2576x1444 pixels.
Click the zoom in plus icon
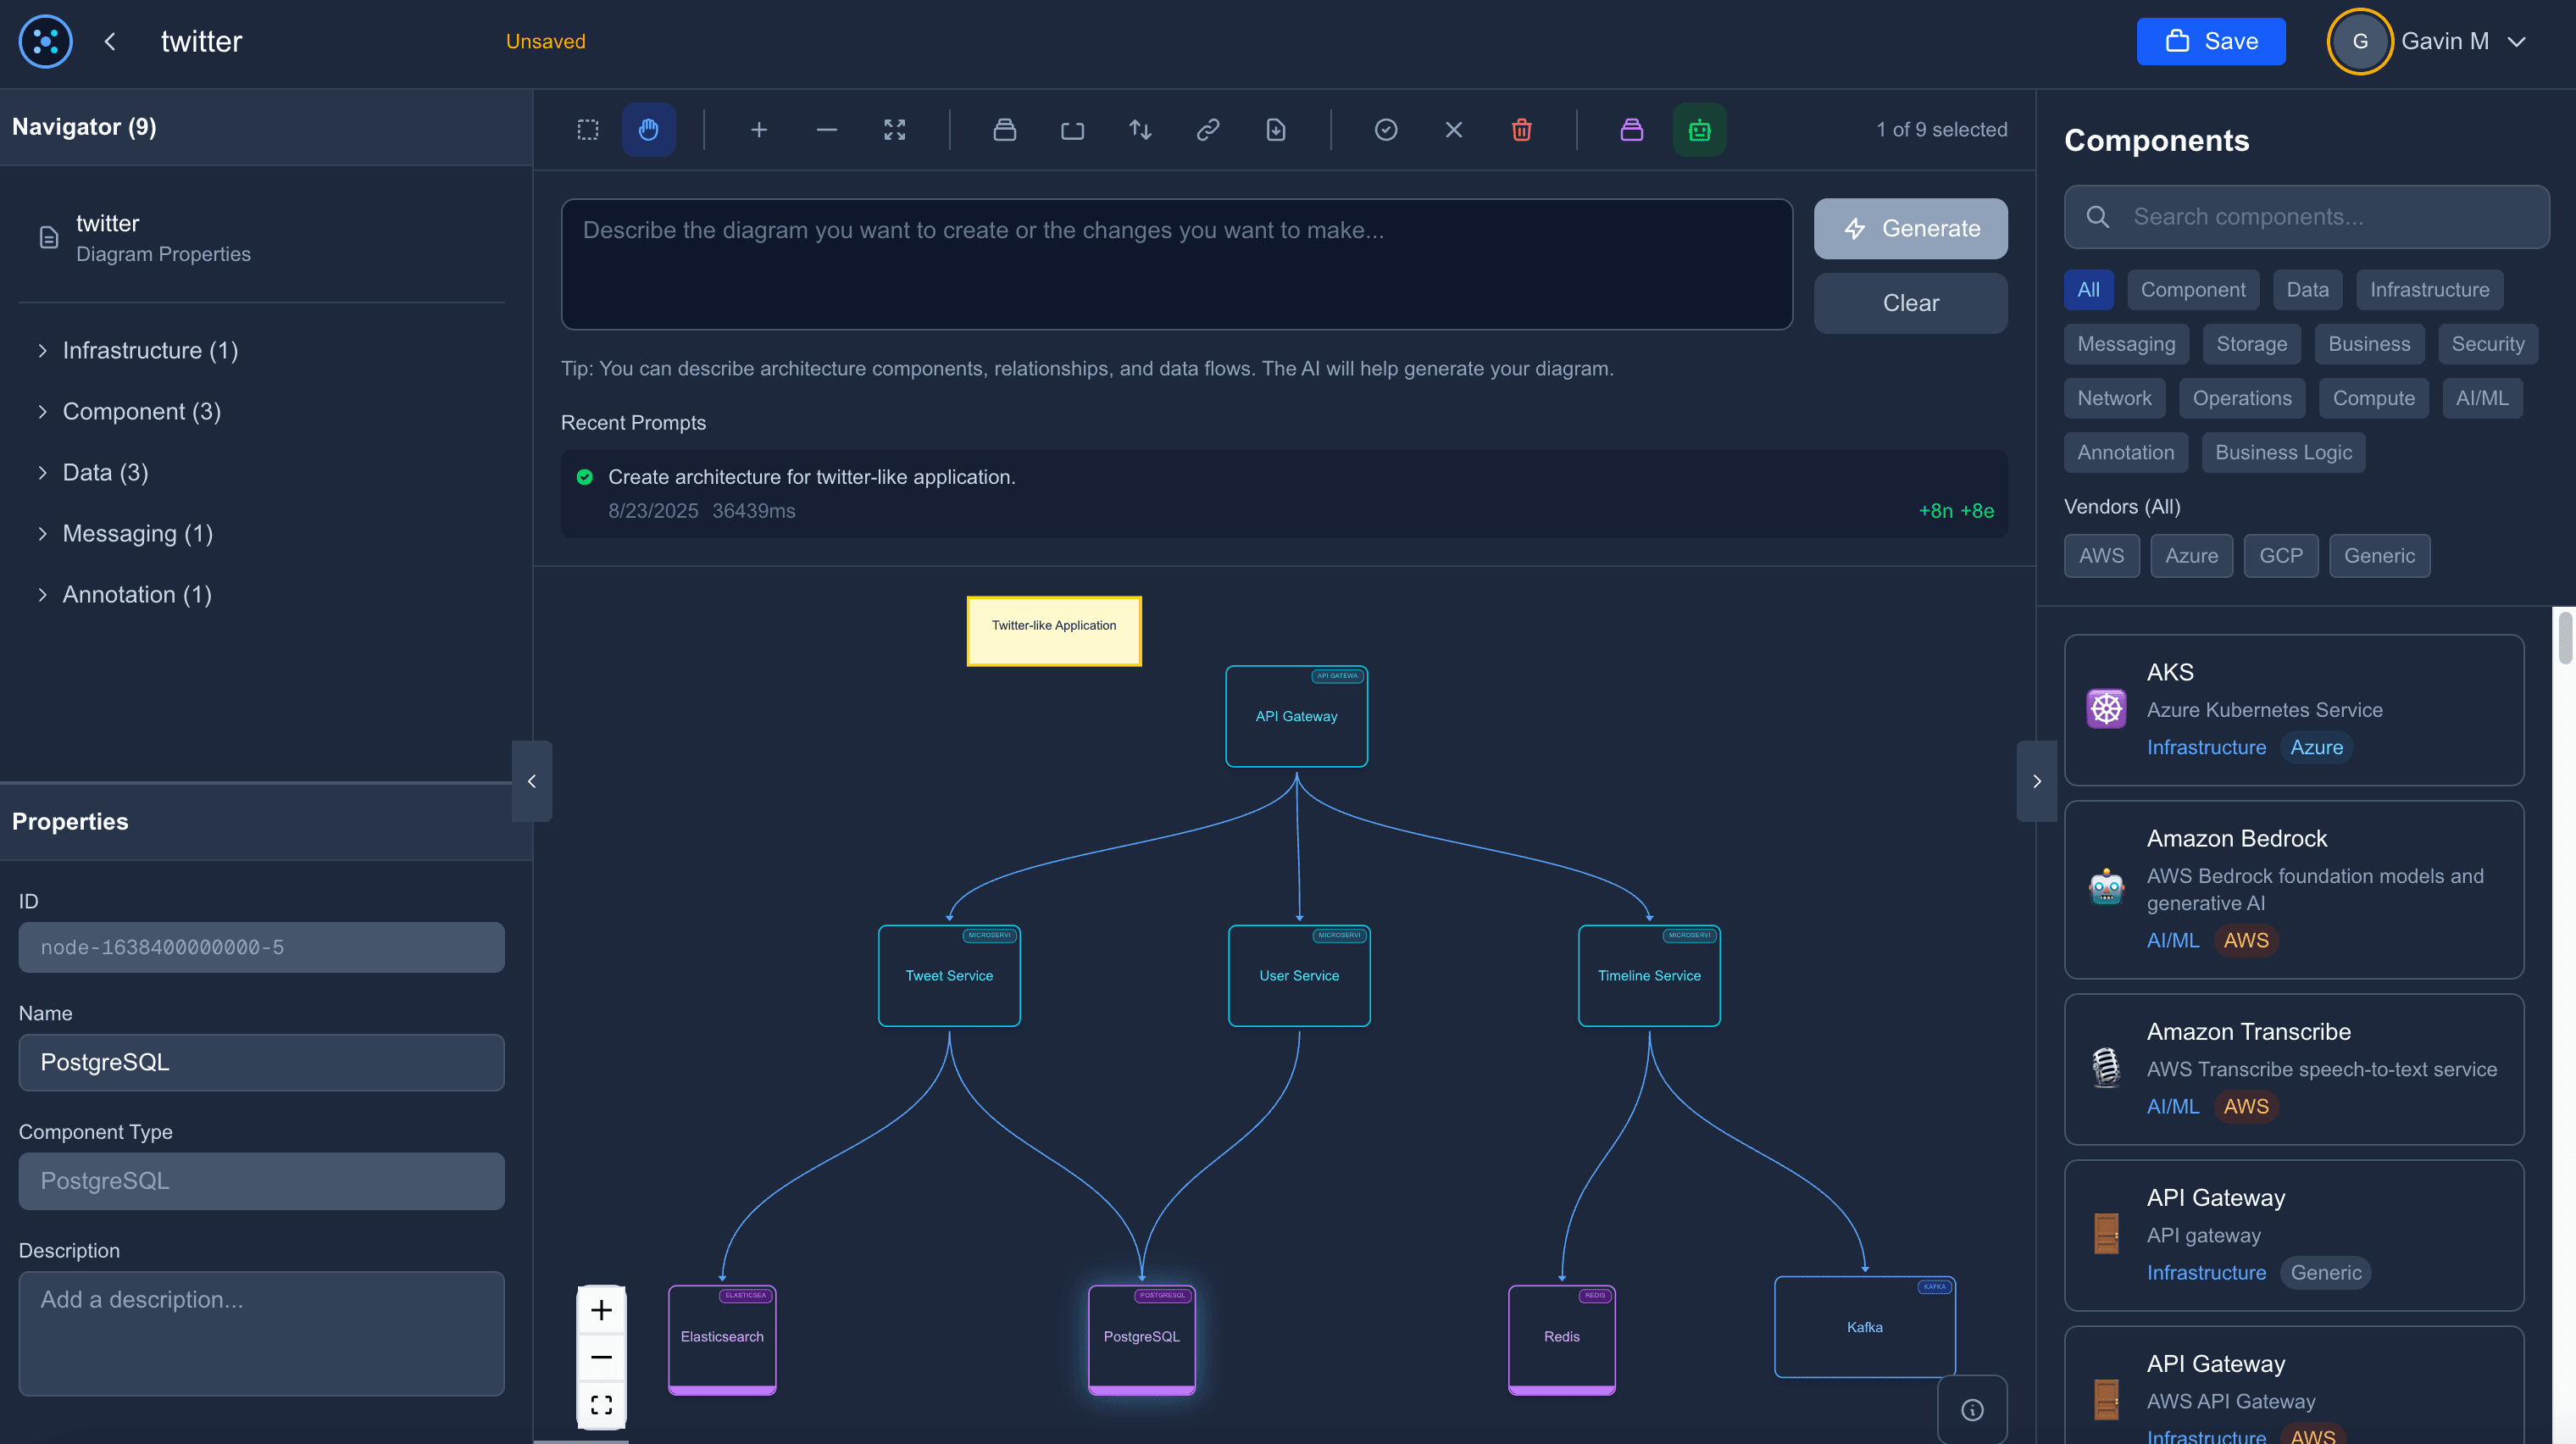tap(759, 129)
